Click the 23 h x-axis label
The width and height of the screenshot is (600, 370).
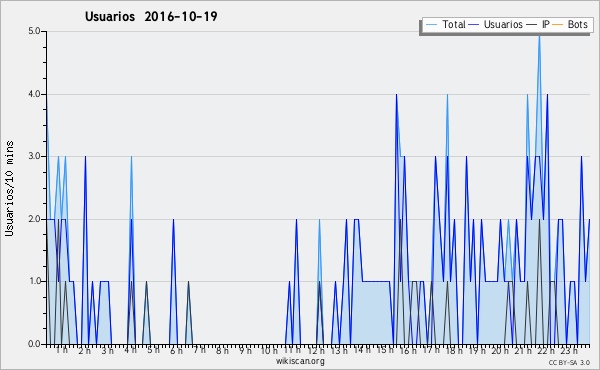coord(569,350)
